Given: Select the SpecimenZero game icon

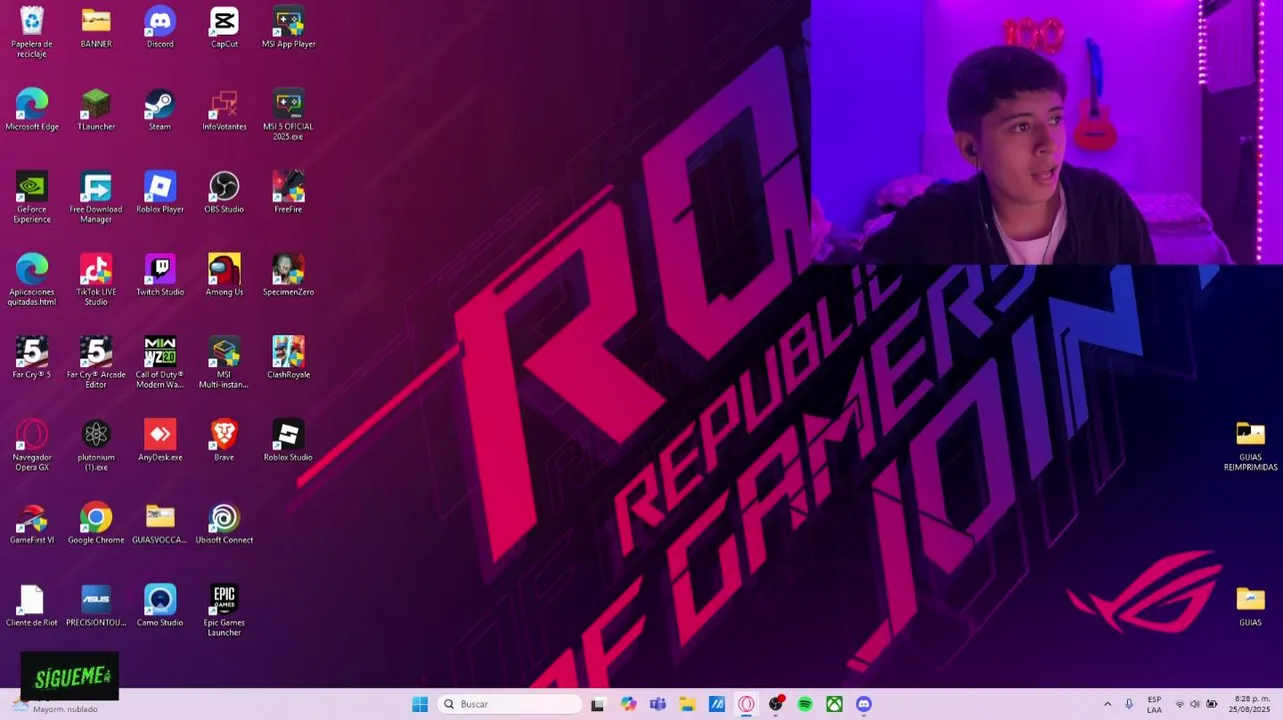Looking at the screenshot, I should (x=288, y=275).
